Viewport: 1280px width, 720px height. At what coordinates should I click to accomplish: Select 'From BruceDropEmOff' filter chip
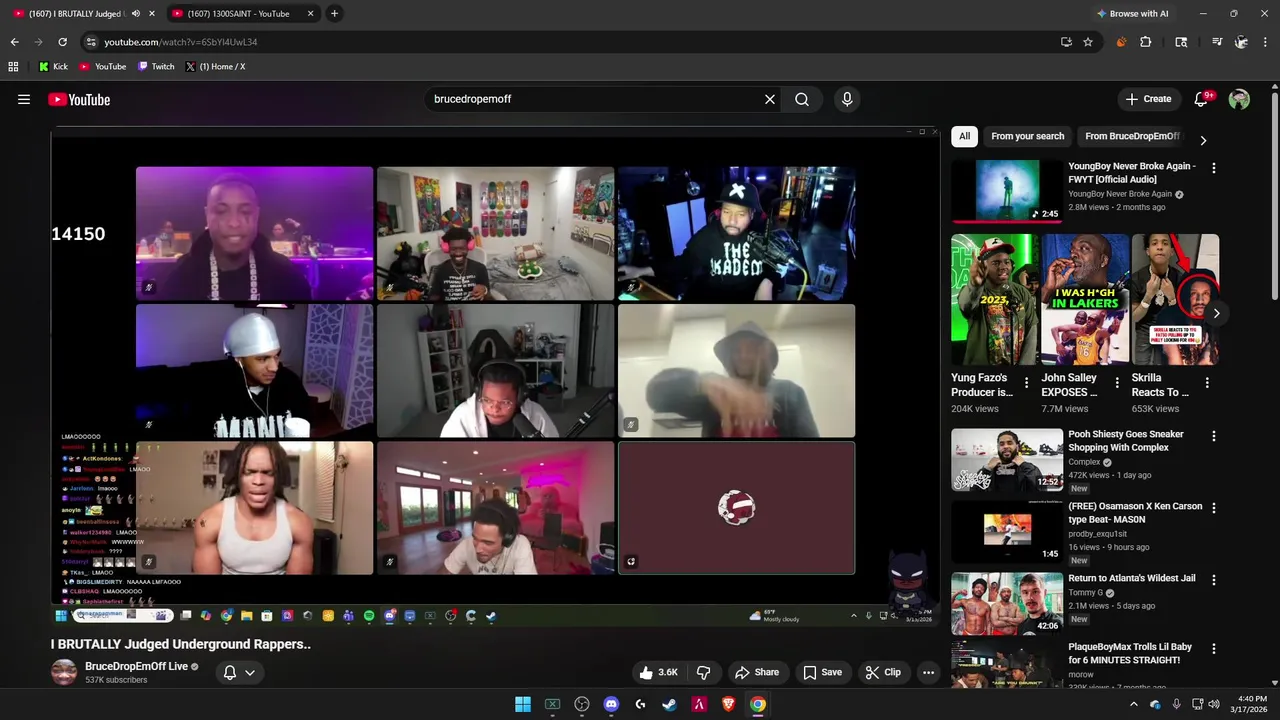click(1132, 136)
